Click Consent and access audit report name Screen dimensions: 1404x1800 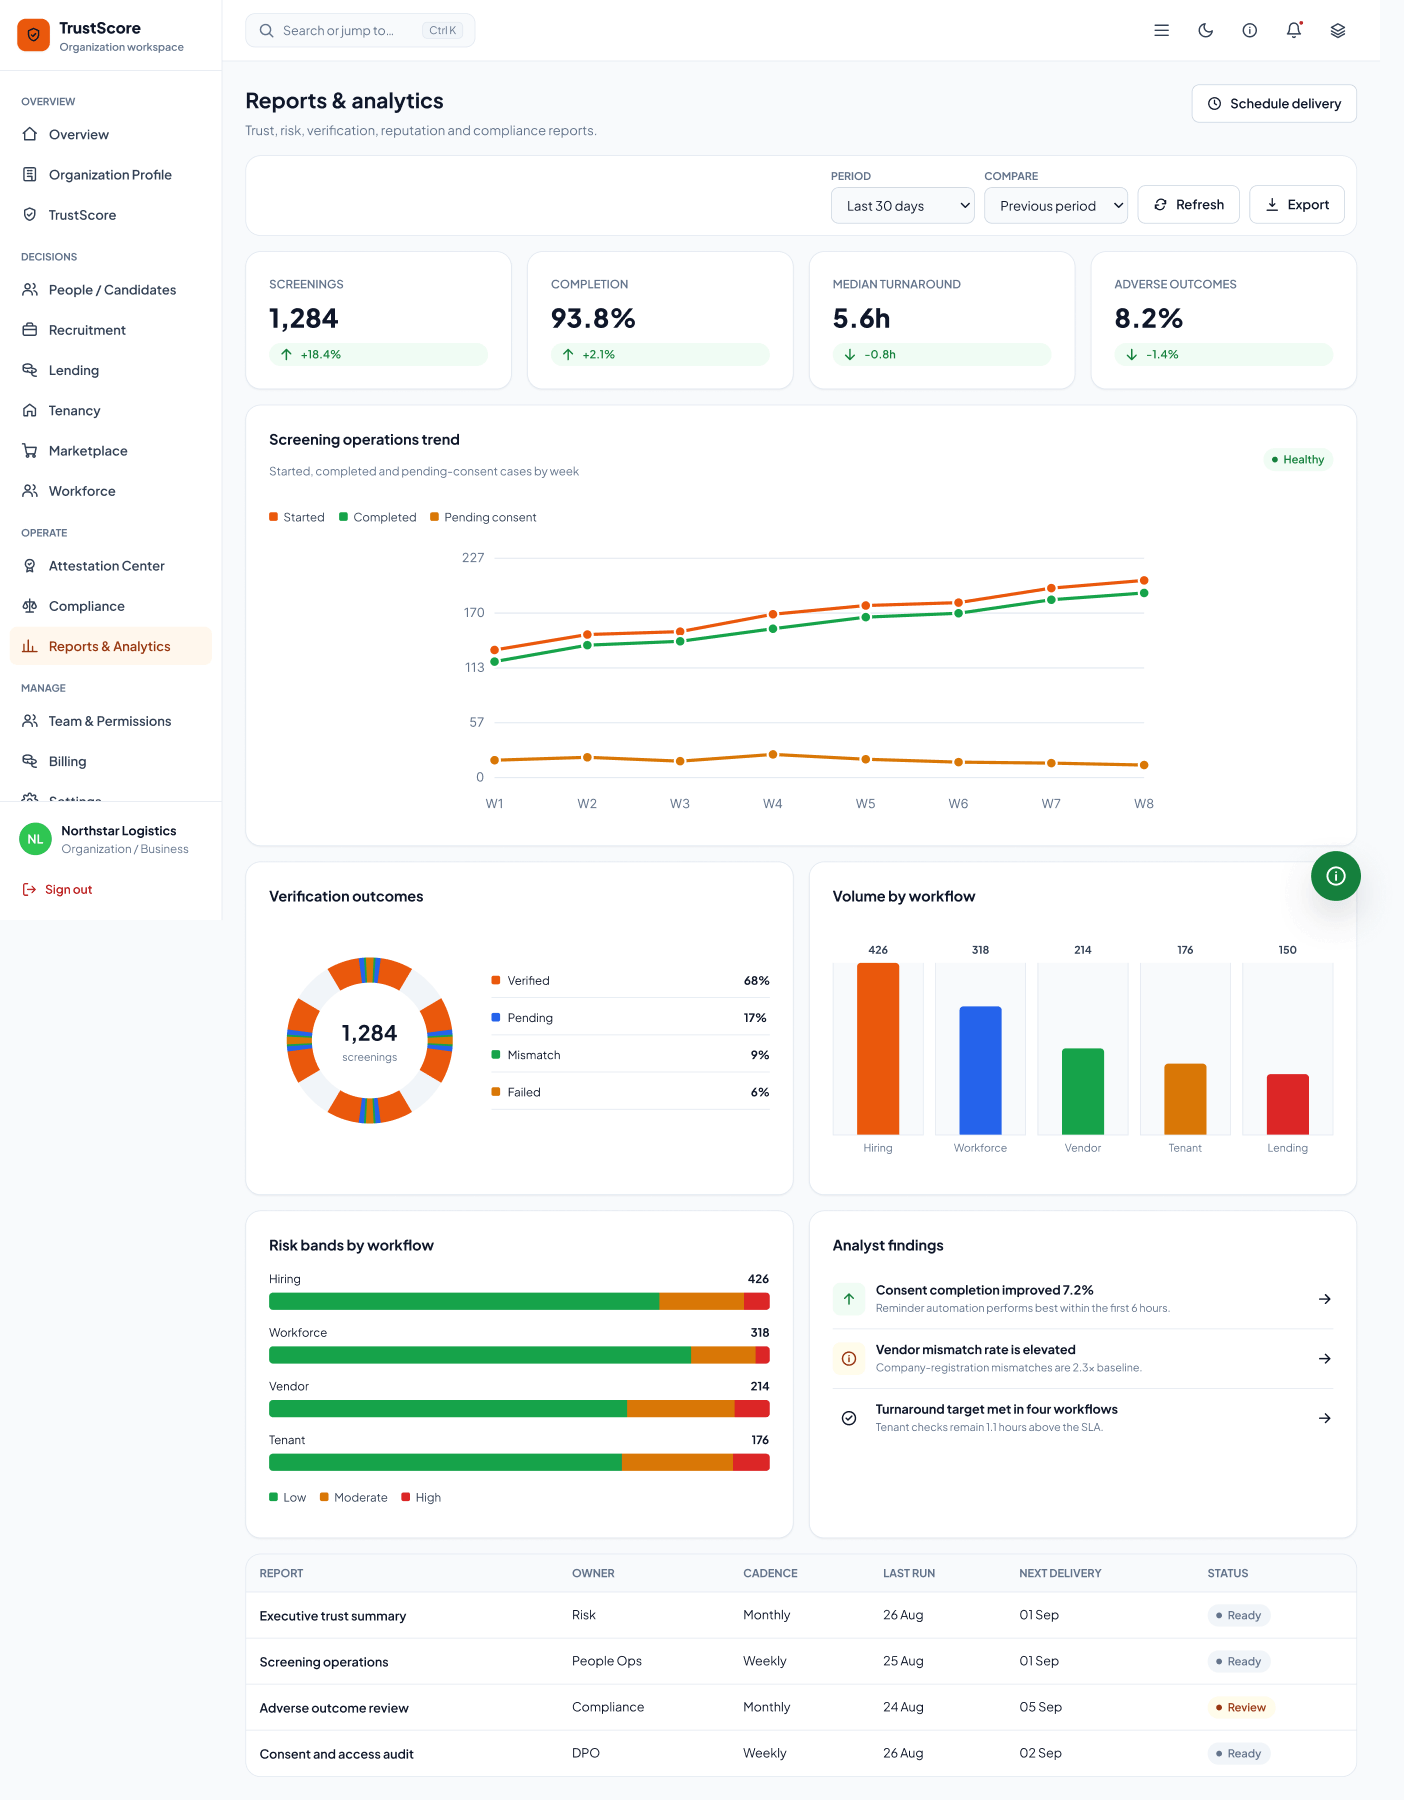[337, 1754]
